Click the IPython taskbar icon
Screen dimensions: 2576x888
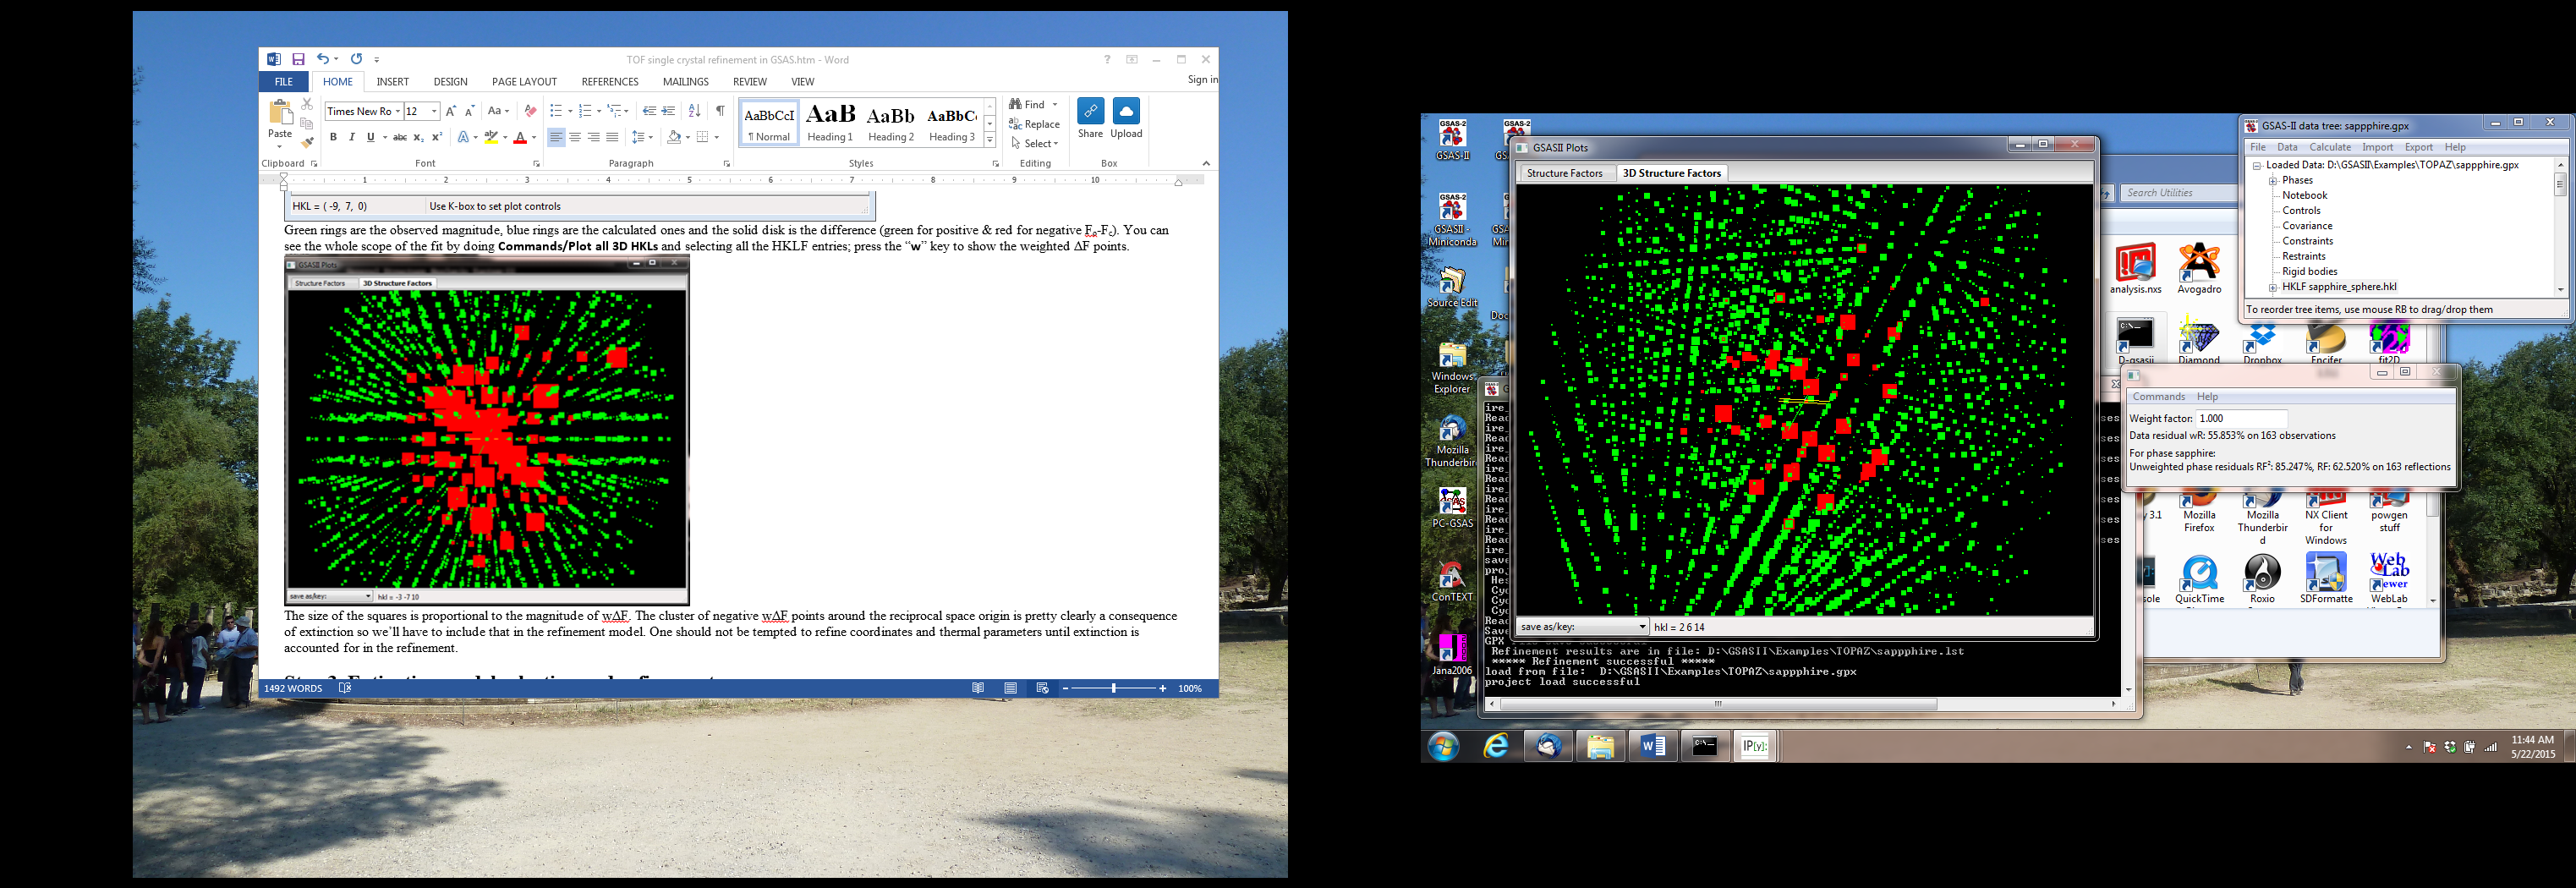[1754, 746]
